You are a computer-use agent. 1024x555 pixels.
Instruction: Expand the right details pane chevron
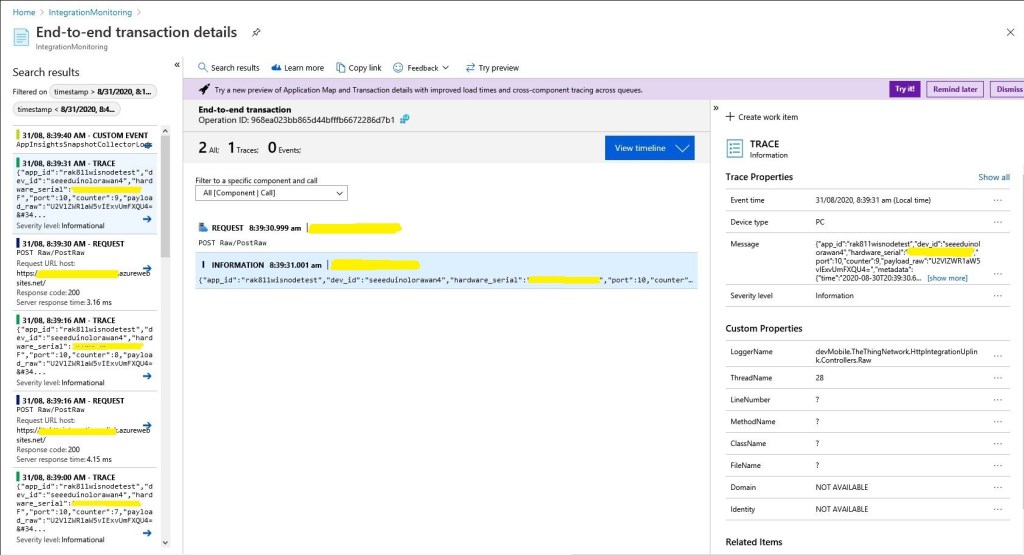click(x=716, y=108)
